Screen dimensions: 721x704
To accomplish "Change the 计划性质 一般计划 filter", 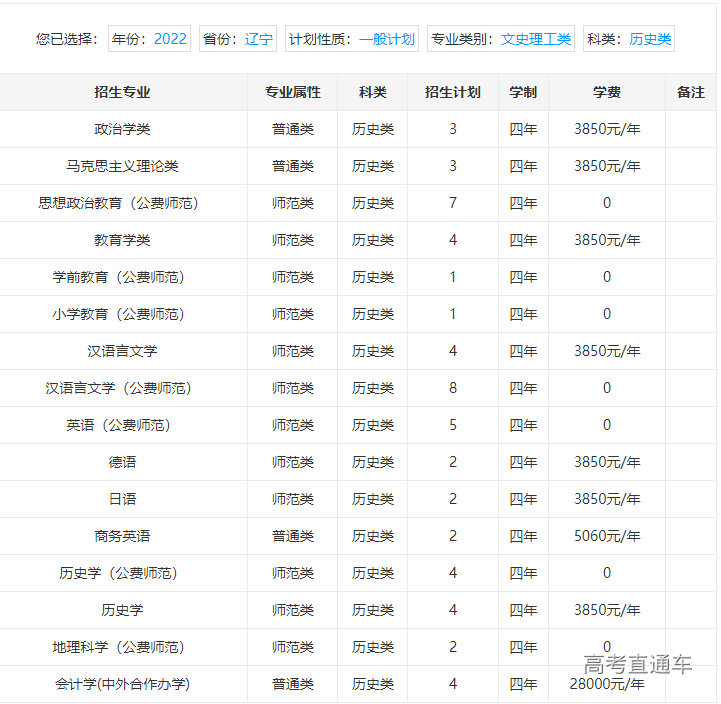I will (x=351, y=39).
